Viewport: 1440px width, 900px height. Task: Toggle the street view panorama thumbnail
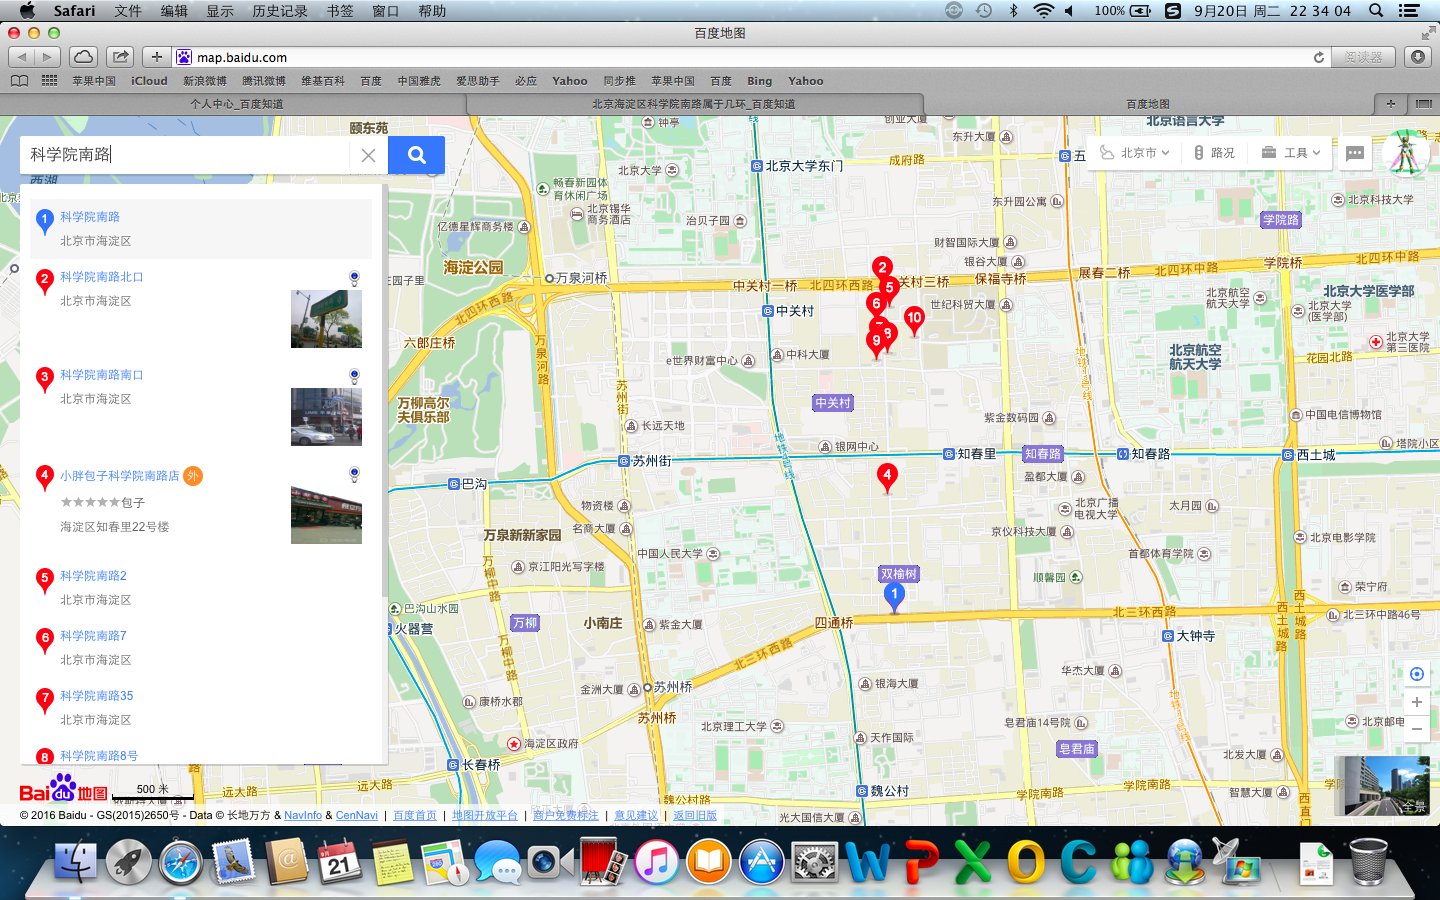(1386, 785)
